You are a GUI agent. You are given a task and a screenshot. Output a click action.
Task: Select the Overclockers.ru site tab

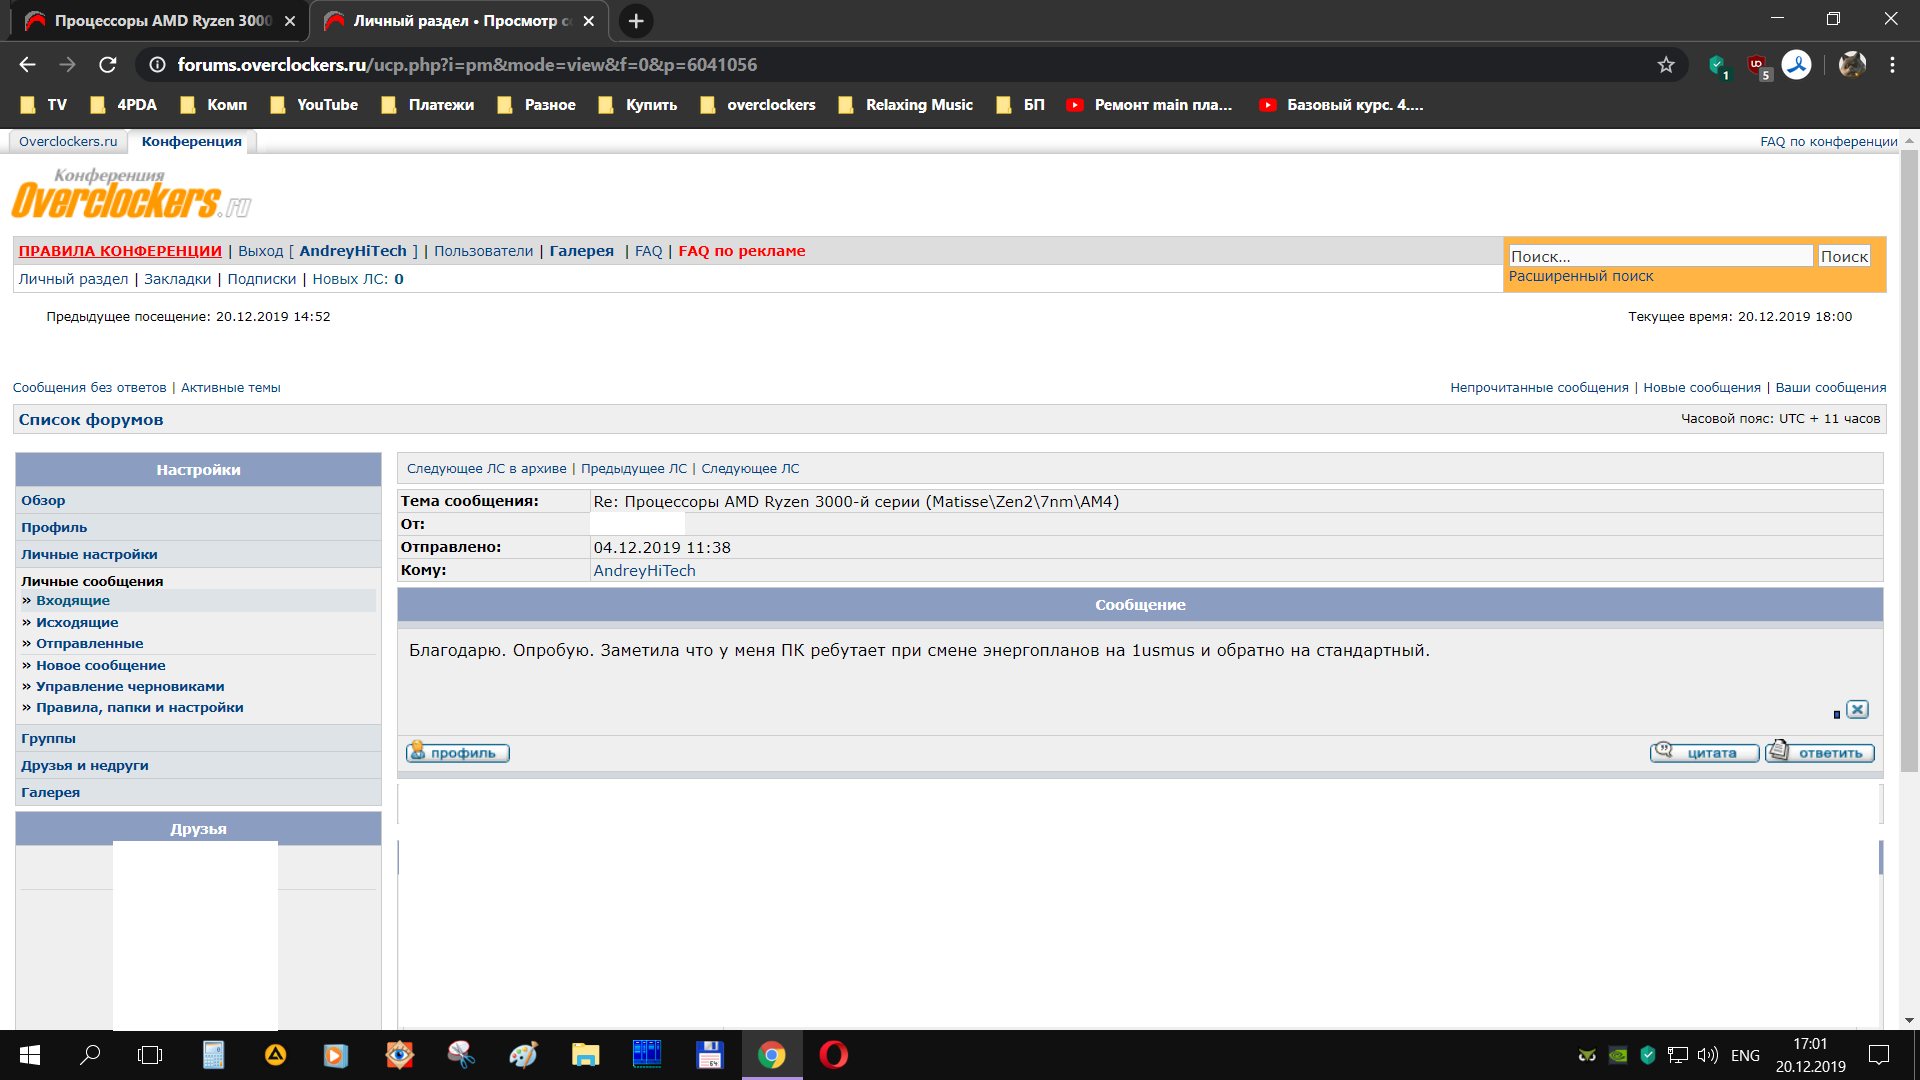point(68,142)
